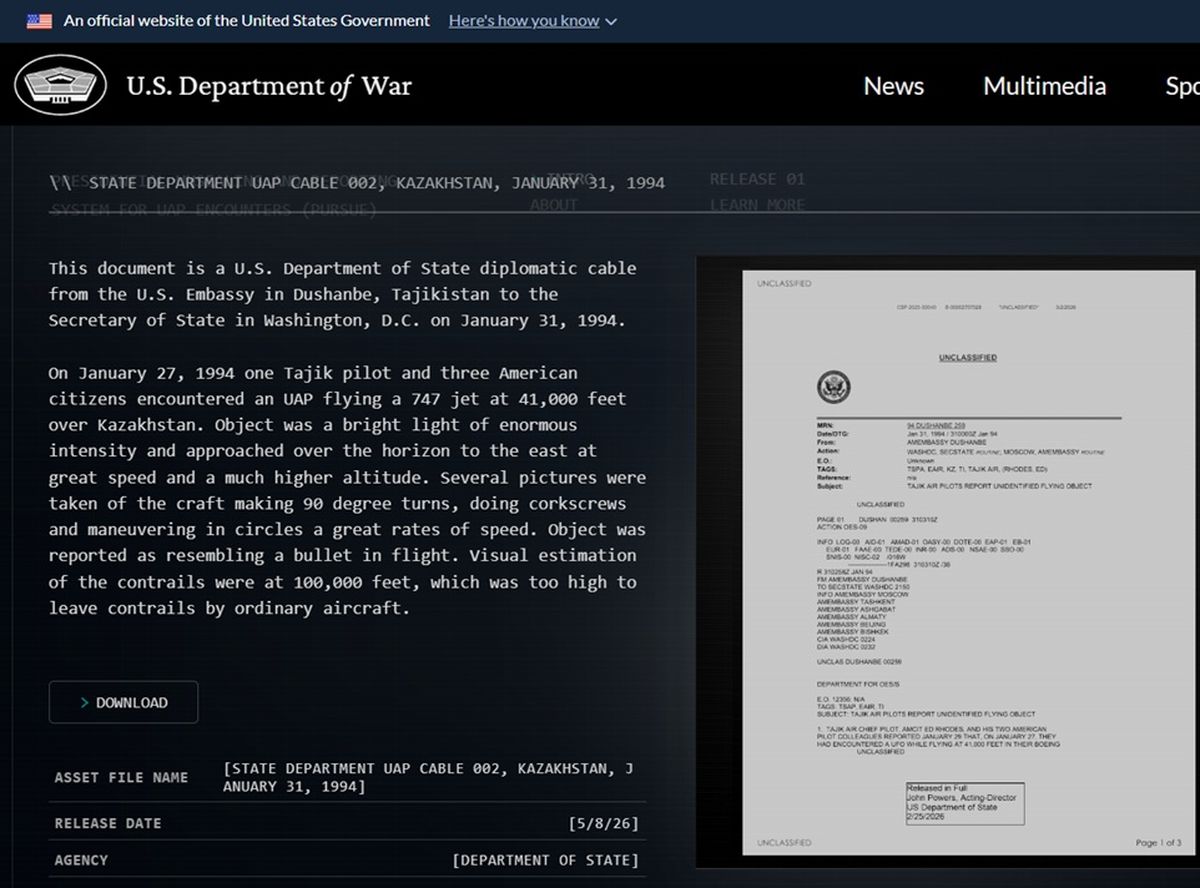Select the AGENCY metadata row
Screen dimensions: 1200x888
pyautogui.click(x=347, y=860)
